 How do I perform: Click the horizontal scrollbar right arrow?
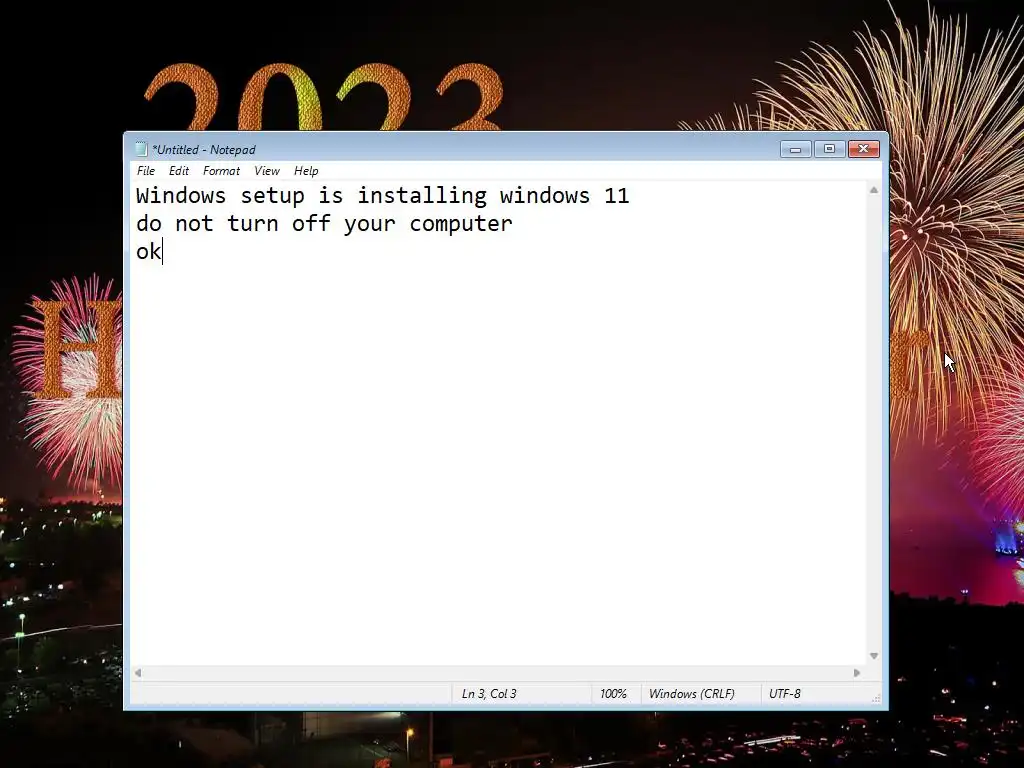(x=857, y=673)
